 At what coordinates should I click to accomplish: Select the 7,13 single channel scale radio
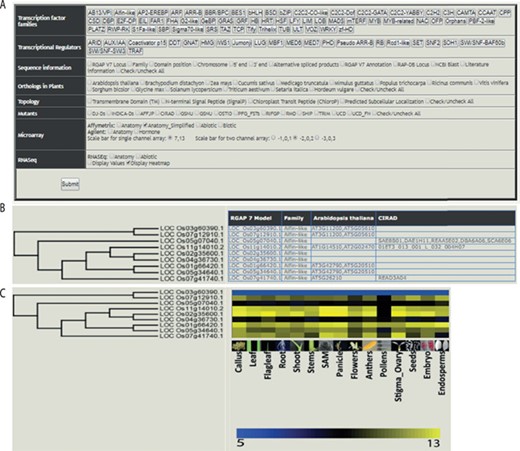pyautogui.click(x=170, y=138)
